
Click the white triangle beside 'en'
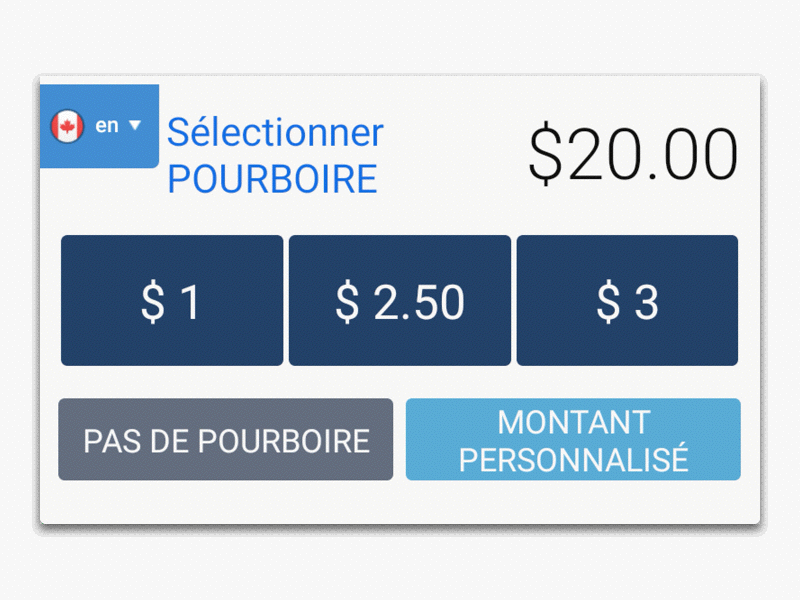(x=135, y=125)
